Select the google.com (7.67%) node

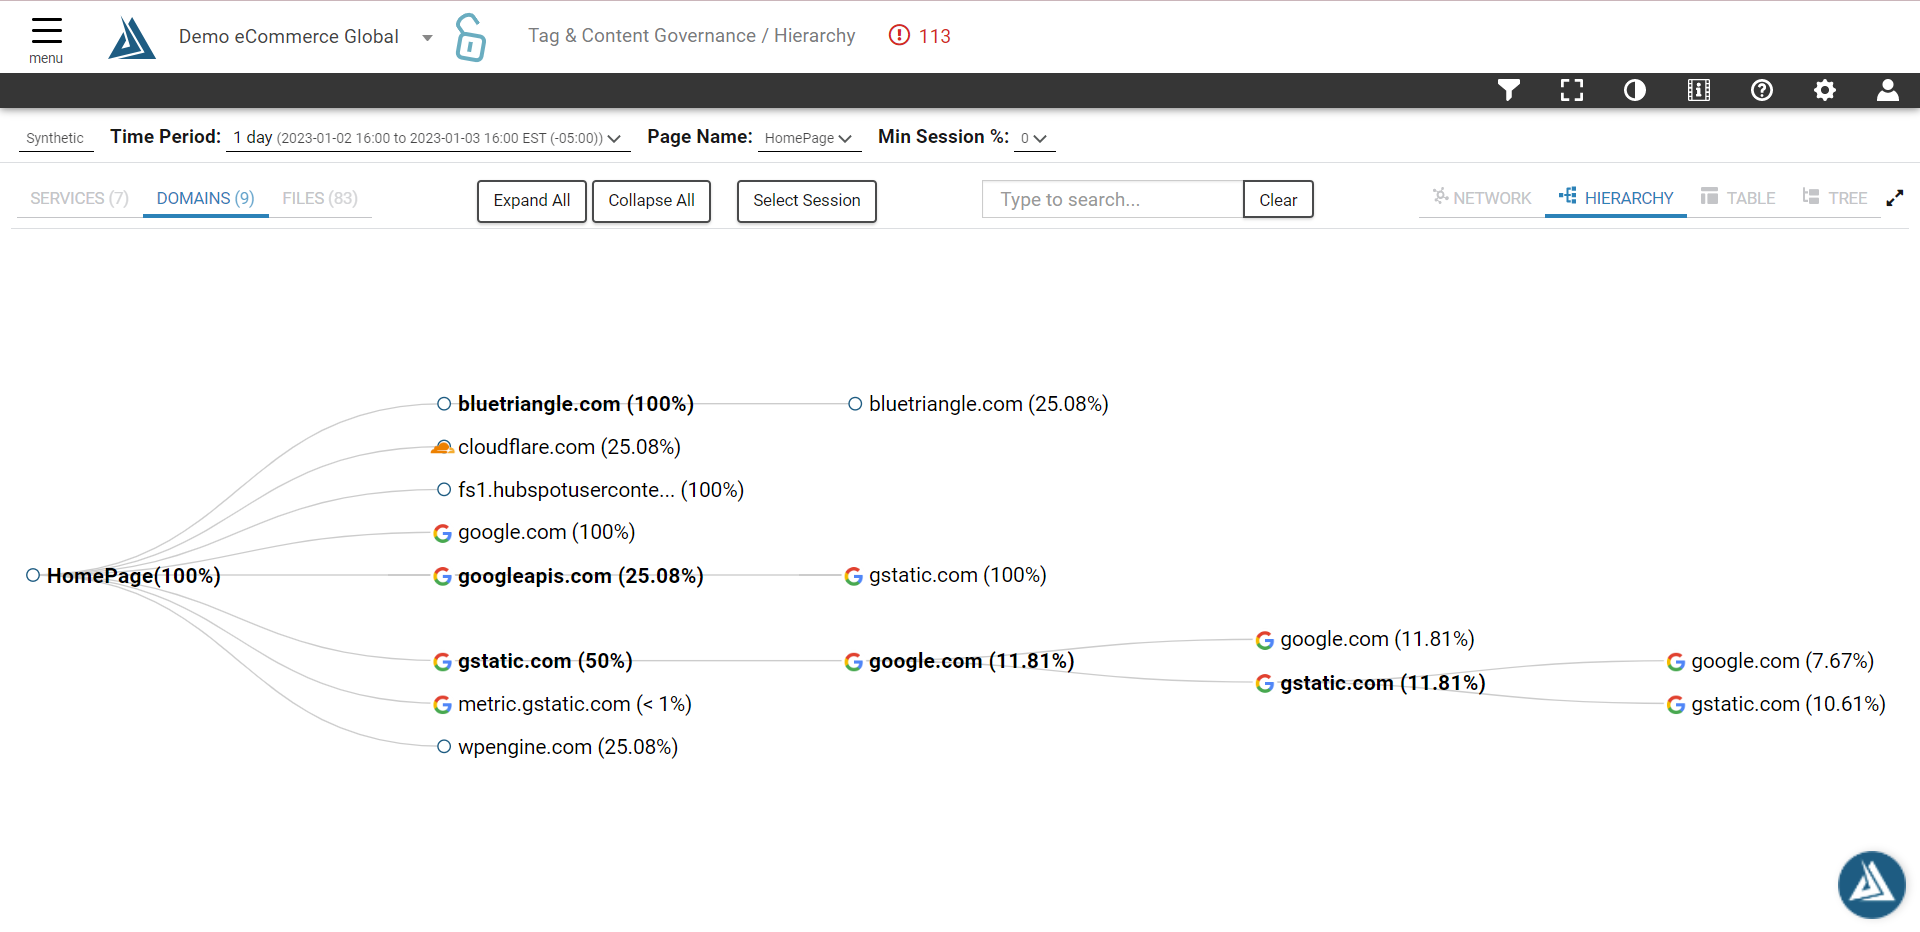coord(1770,661)
